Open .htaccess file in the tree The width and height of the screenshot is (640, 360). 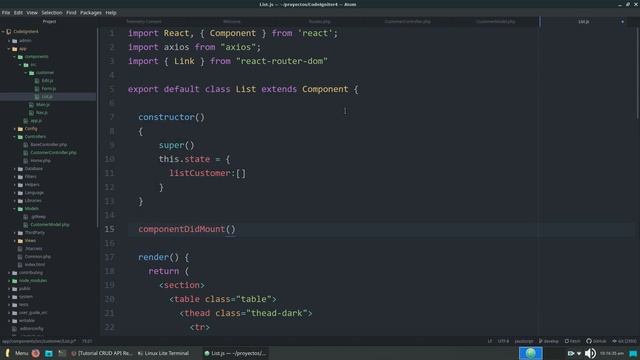pyautogui.click(x=33, y=249)
